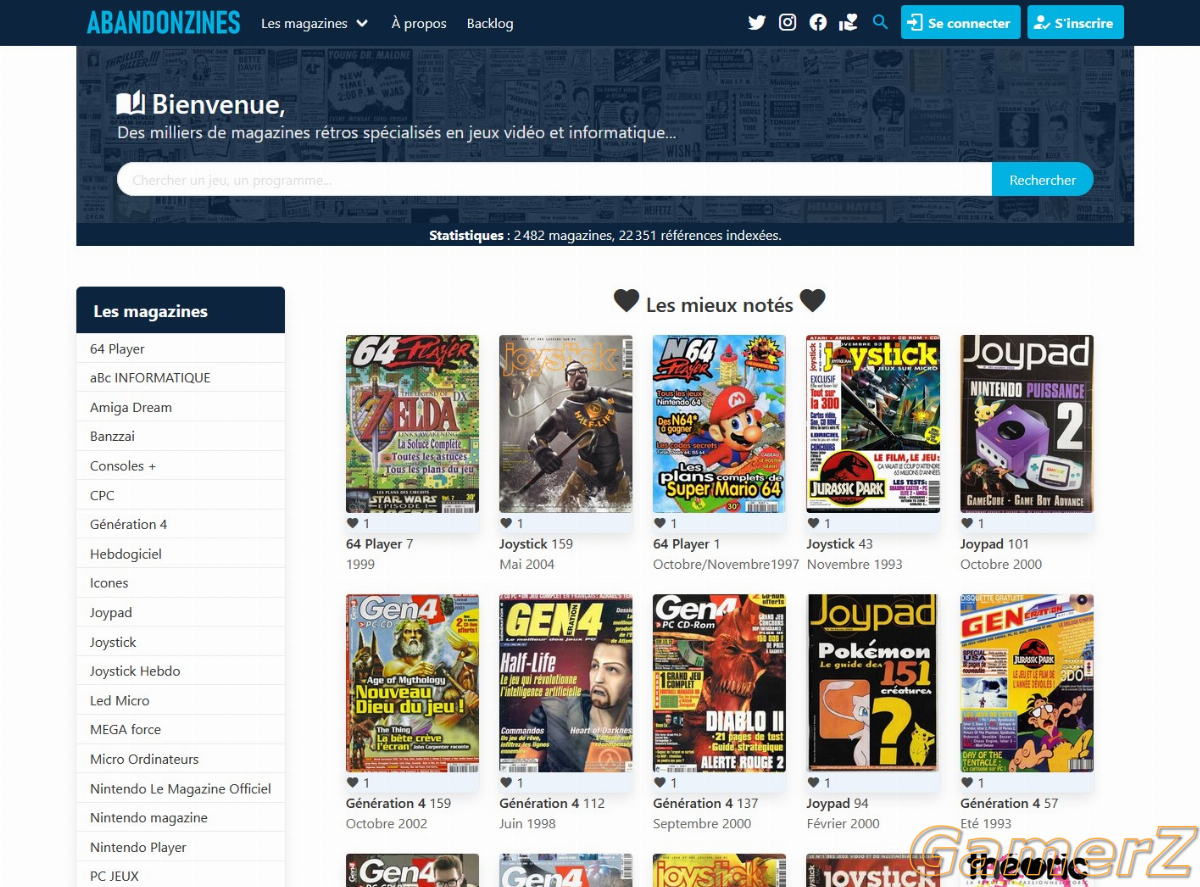The image size is (1200, 887).
Task: Focus the game search input field
Action: 554,180
